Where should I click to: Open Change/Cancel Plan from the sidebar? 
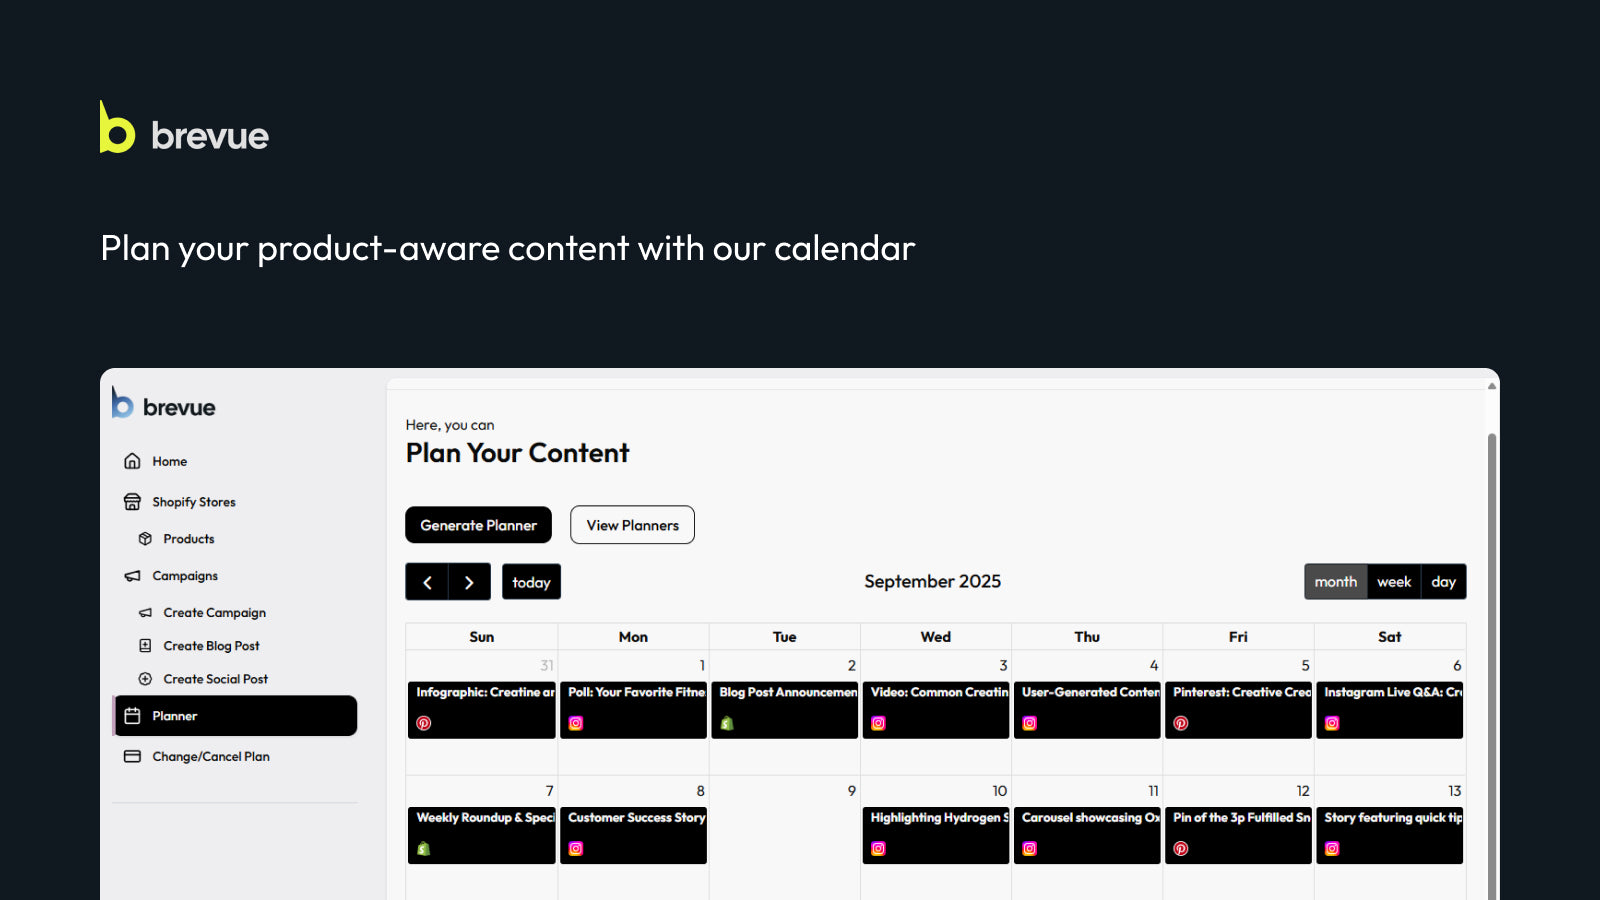click(x=210, y=756)
